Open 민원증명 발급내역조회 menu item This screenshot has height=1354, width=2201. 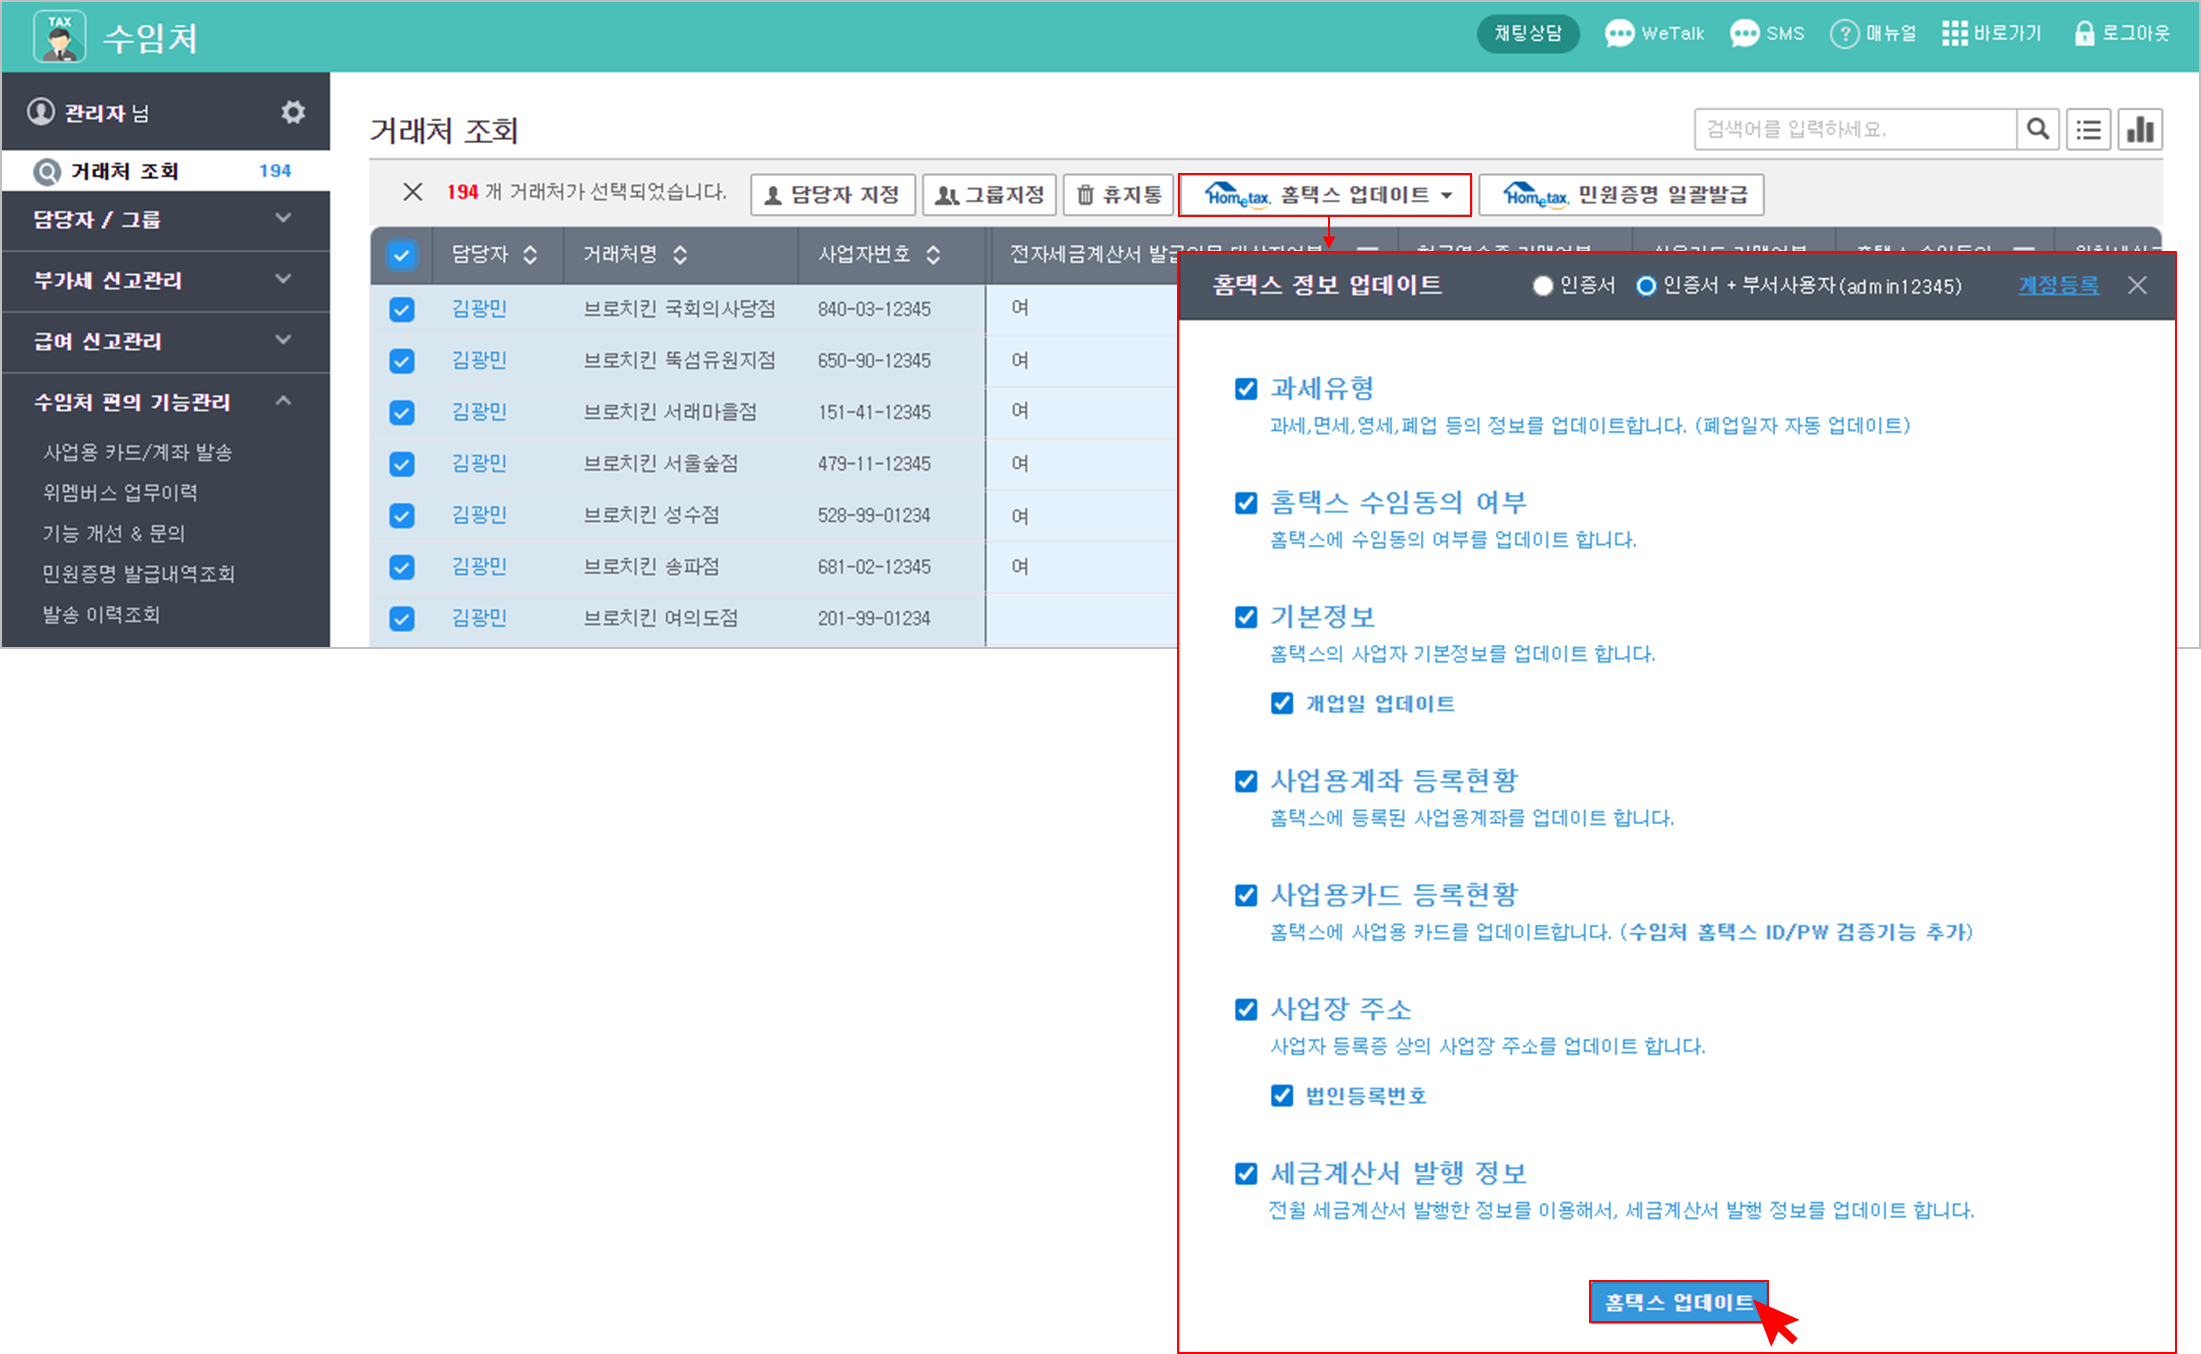(x=138, y=574)
